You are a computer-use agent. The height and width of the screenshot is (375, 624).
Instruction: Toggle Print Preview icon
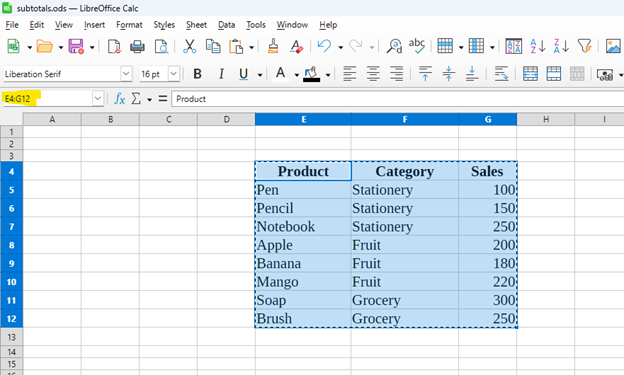[x=161, y=47]
